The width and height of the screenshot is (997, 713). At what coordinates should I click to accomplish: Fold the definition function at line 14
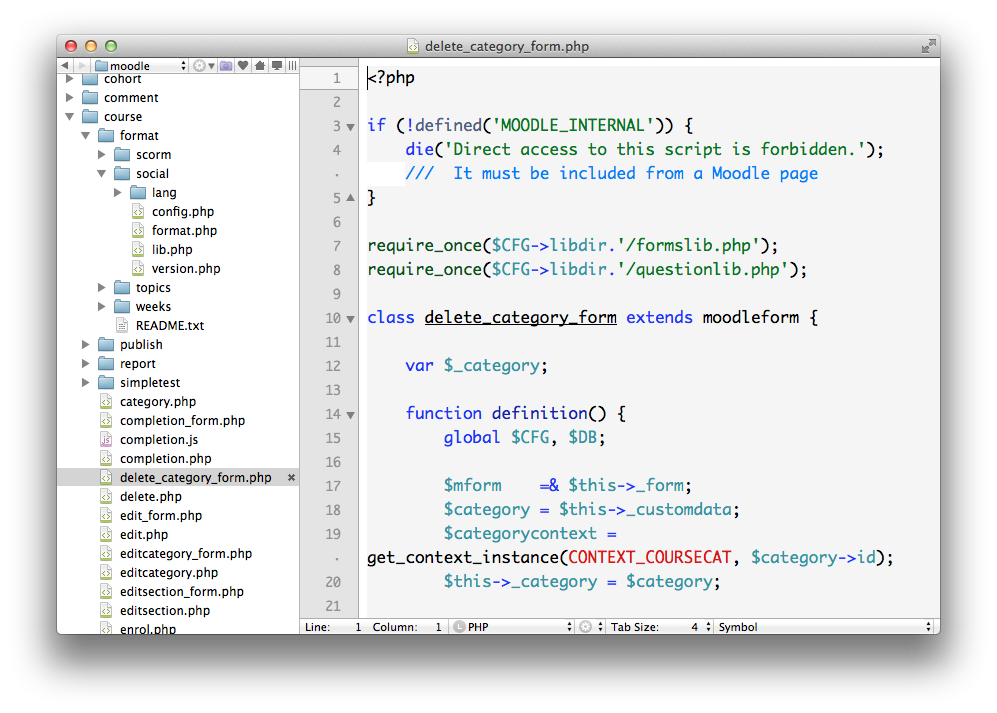[350, 415]
